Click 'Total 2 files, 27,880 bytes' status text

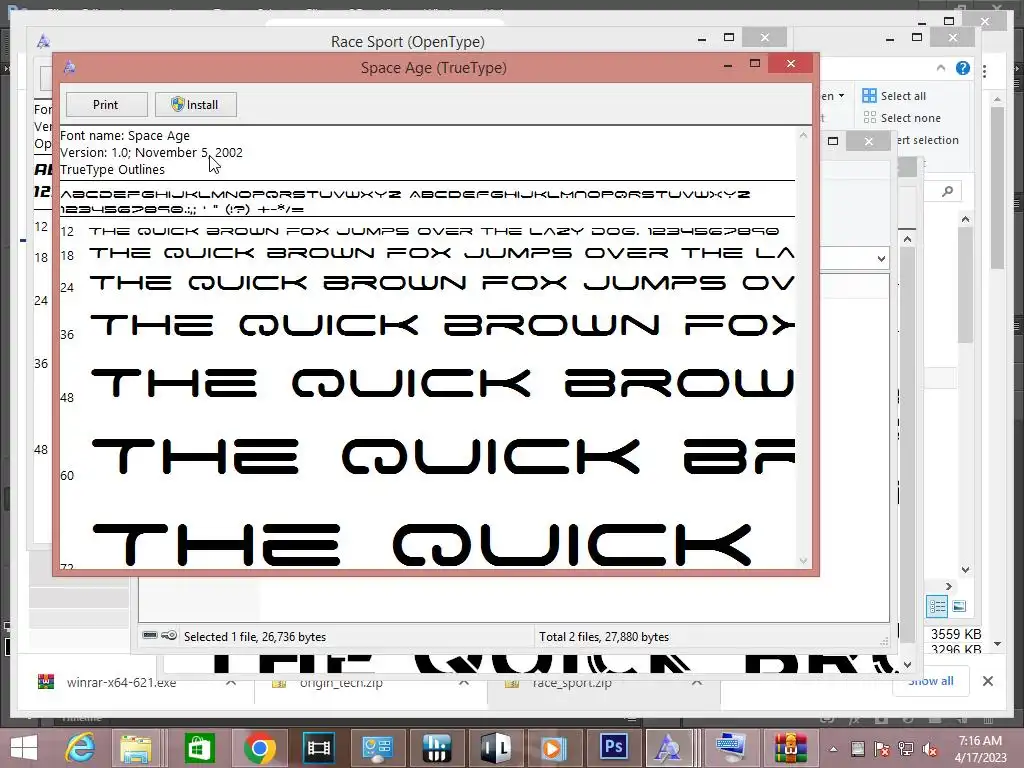coord(603,637)
